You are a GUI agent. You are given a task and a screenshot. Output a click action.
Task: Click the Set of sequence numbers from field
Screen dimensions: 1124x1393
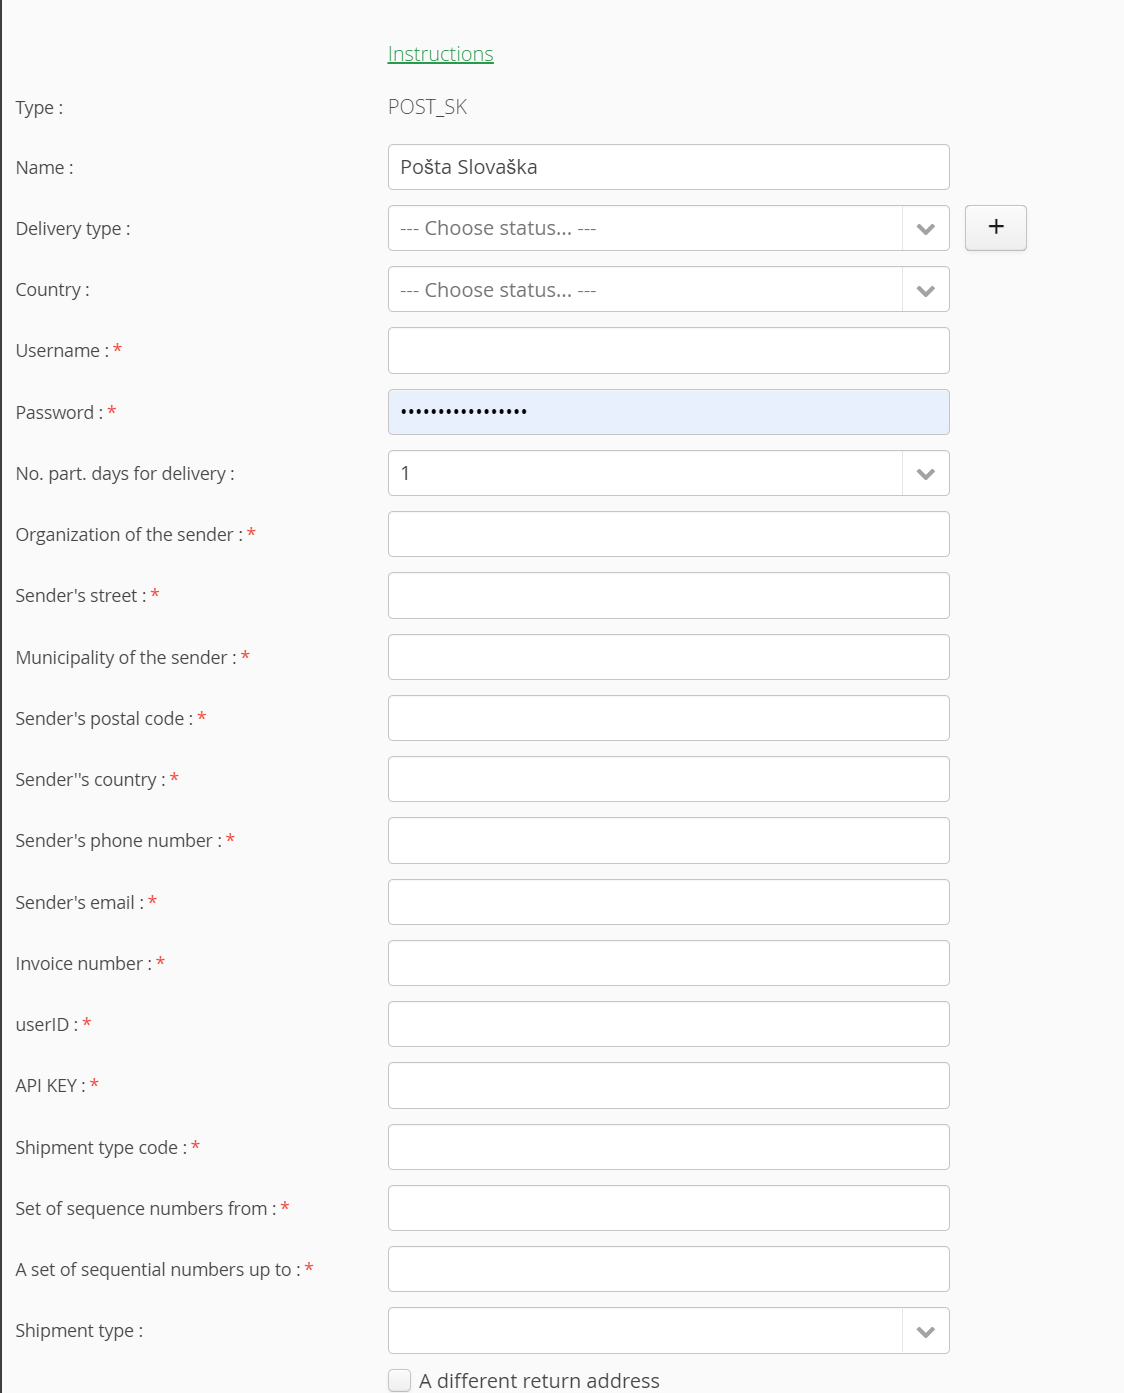tap(668, 1208)
